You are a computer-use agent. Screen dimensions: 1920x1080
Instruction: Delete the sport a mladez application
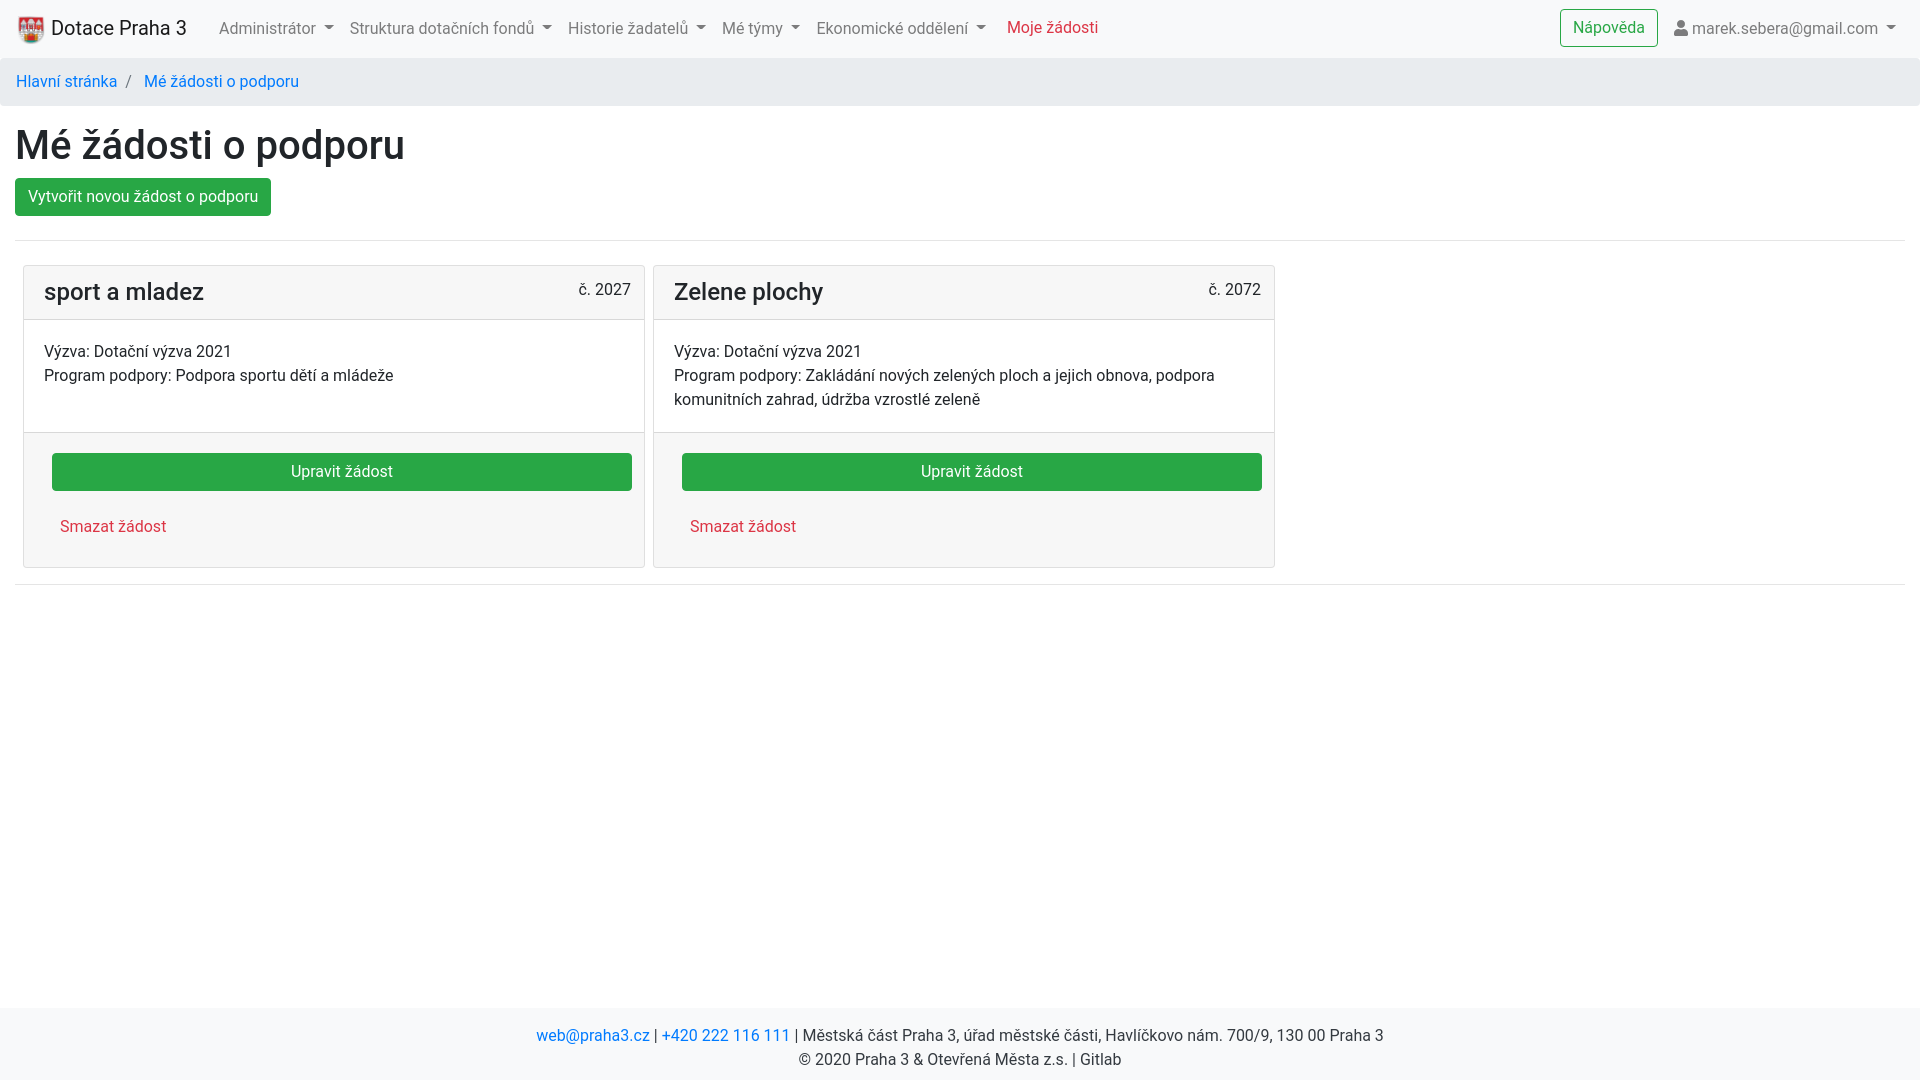[x=113, y=527]
